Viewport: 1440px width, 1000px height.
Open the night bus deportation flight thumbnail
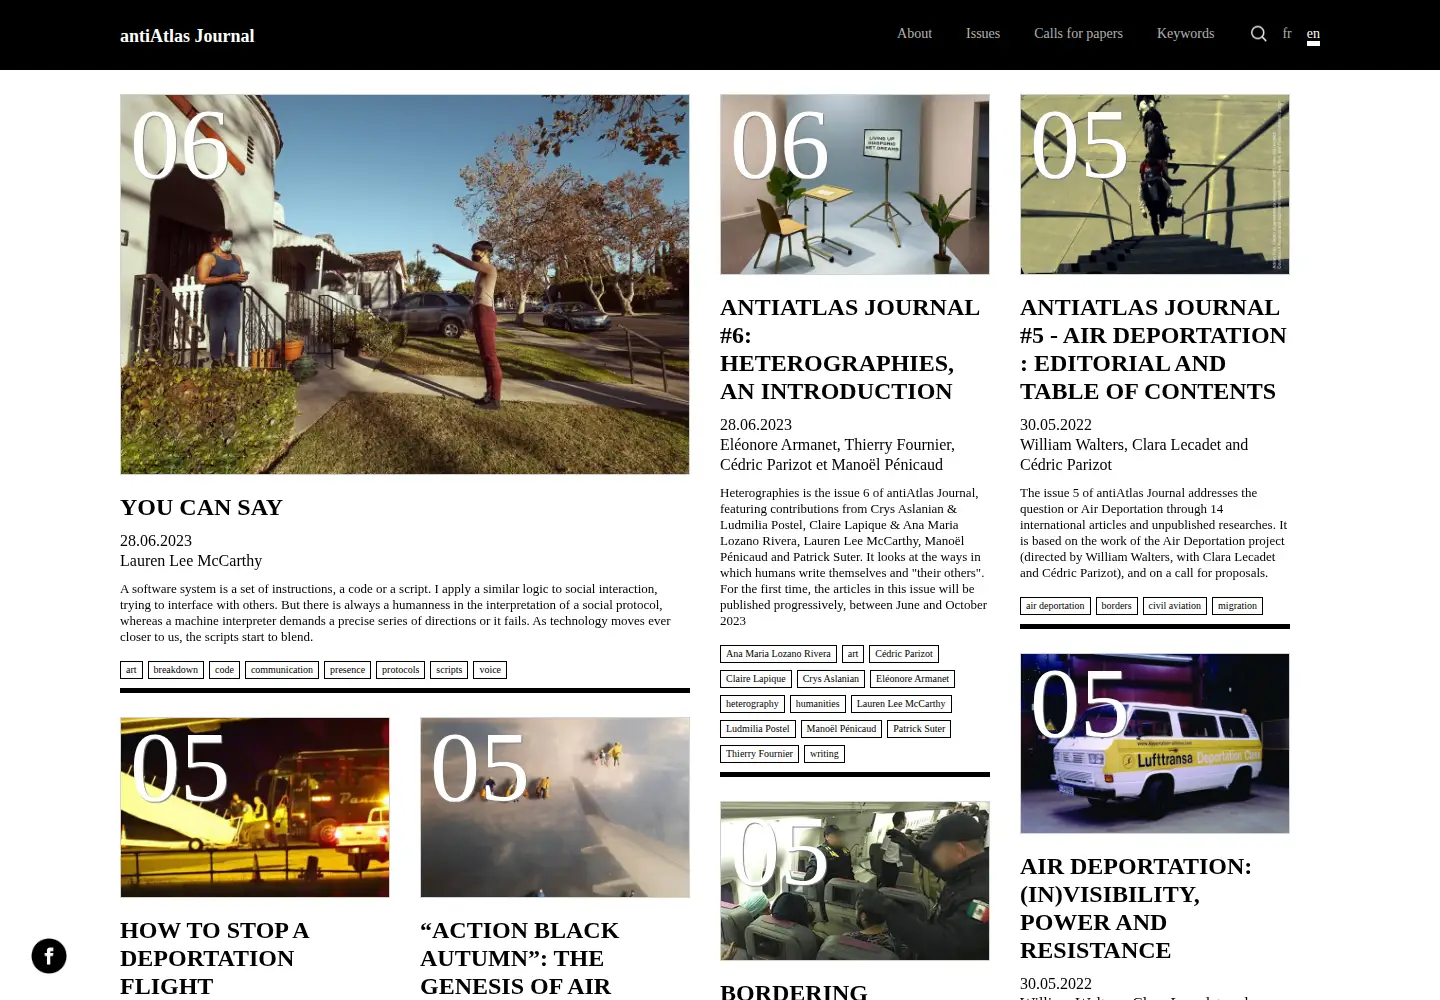click(x=255, y=807)
